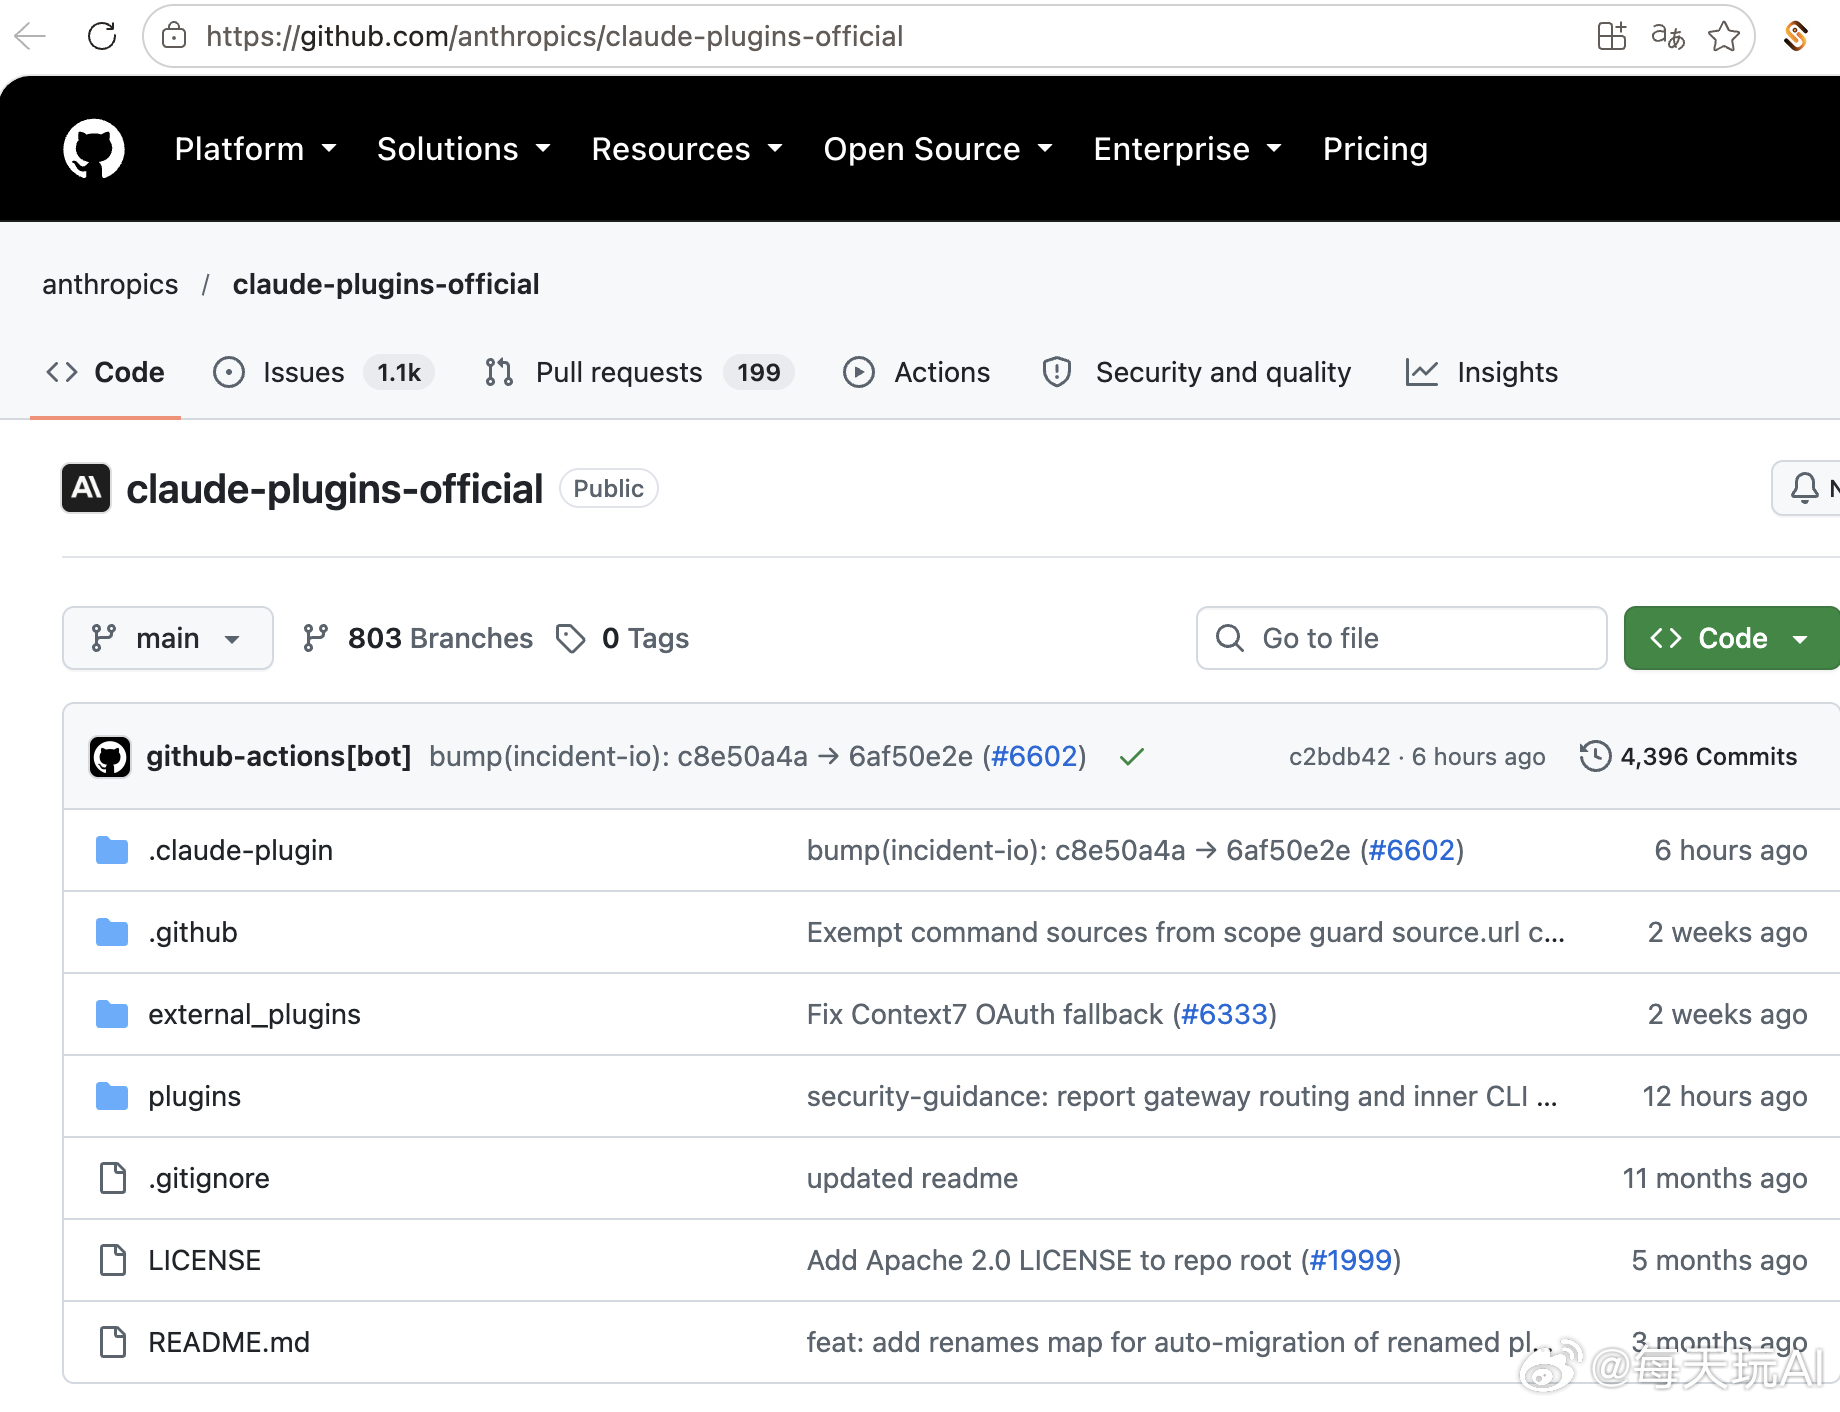The image size is (1840, 1412).
Task: Switch to the Issues tab
Action: tap(324, 372)
